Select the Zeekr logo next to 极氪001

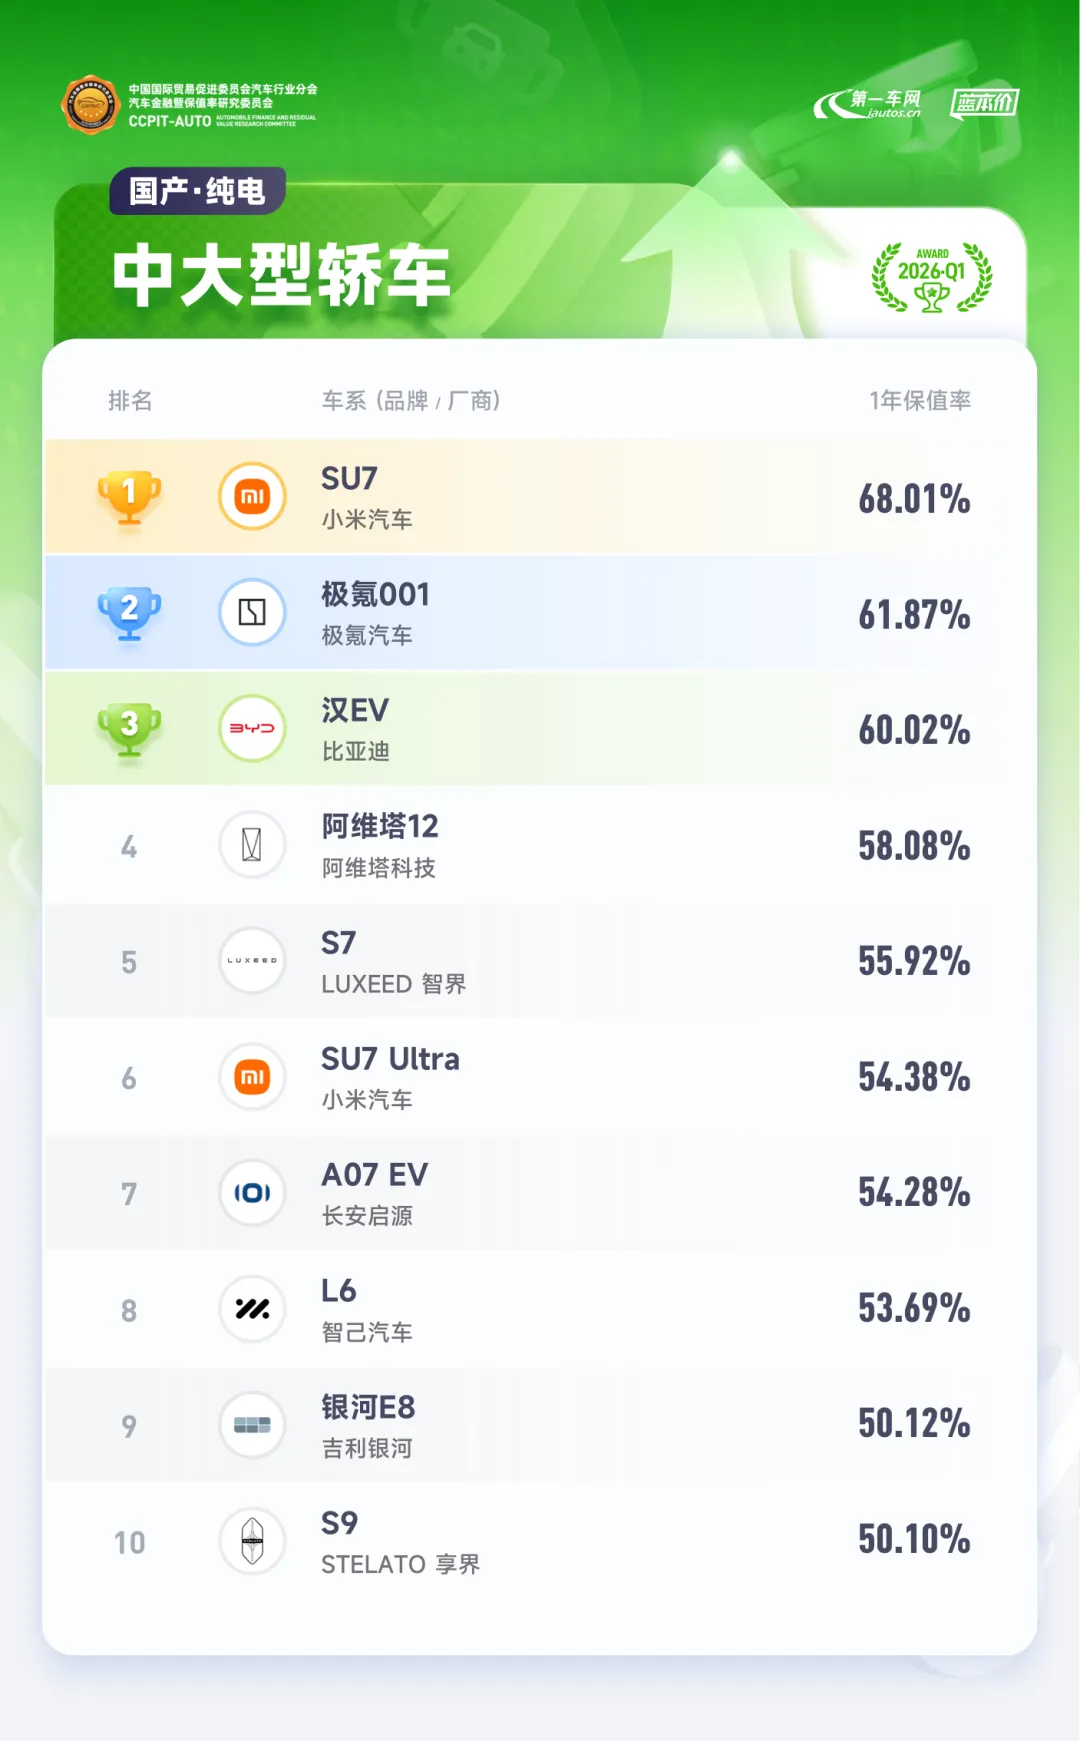coord(252,612)
